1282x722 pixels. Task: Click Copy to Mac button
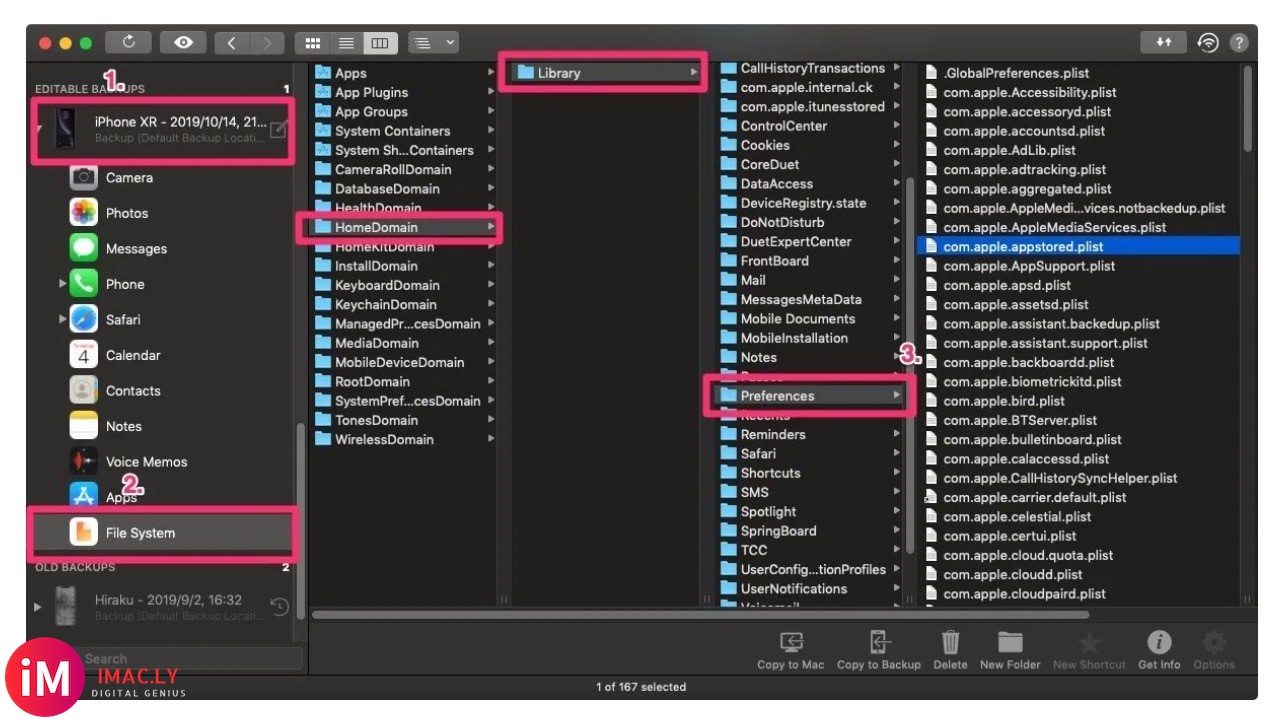click(x=791, y=650)
